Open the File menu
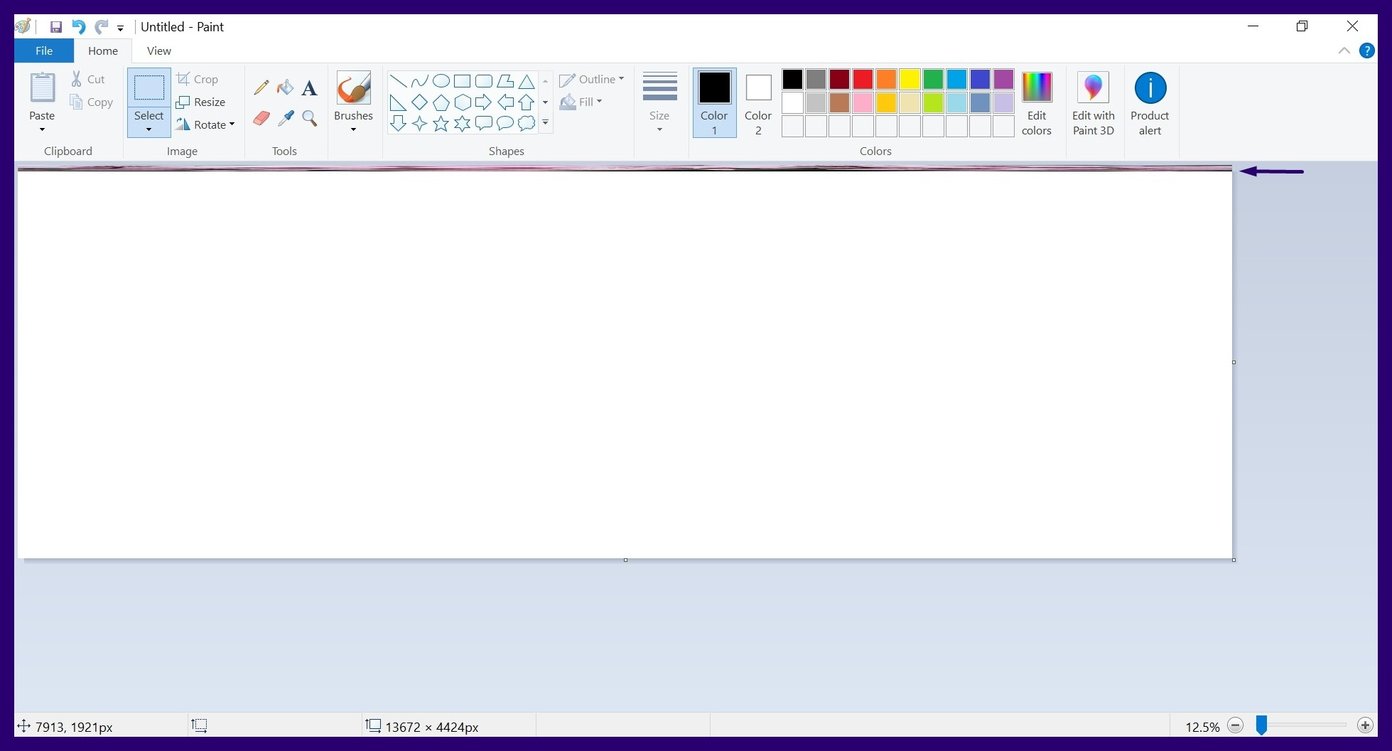 coord(44,50)
